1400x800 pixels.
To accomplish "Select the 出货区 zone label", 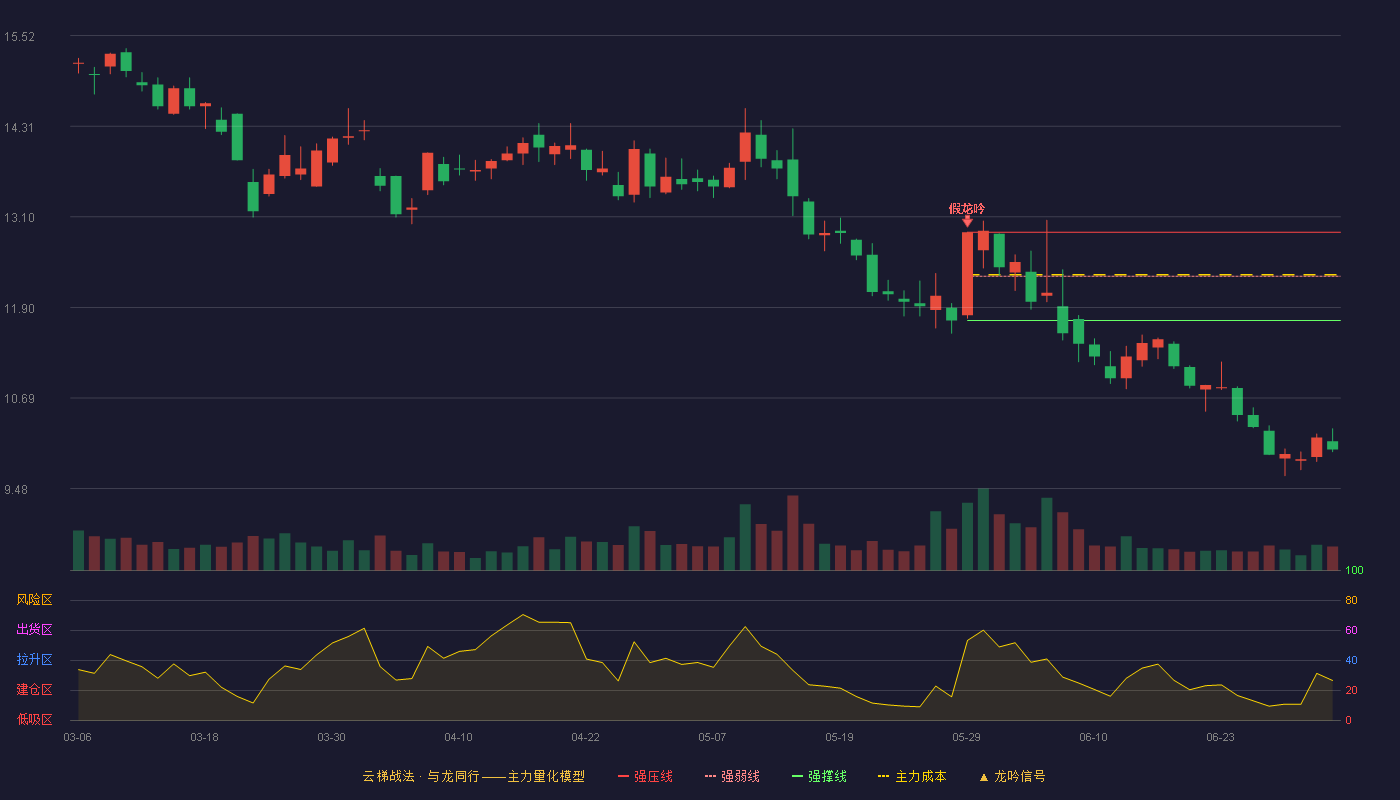I will (34, 630).
